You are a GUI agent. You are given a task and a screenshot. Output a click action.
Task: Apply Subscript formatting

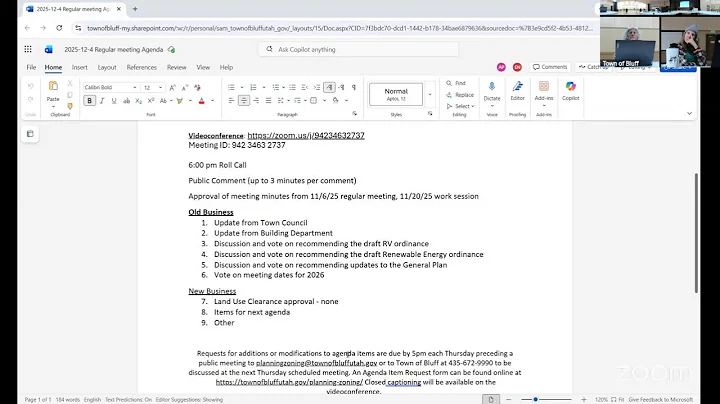[x=138, y=101]
